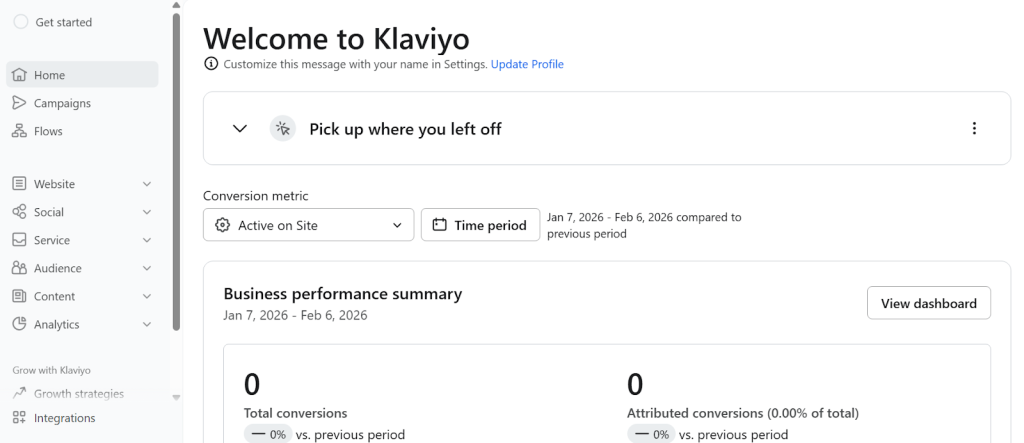Click the Flows hierarchy icon

[x=19, y=131]
